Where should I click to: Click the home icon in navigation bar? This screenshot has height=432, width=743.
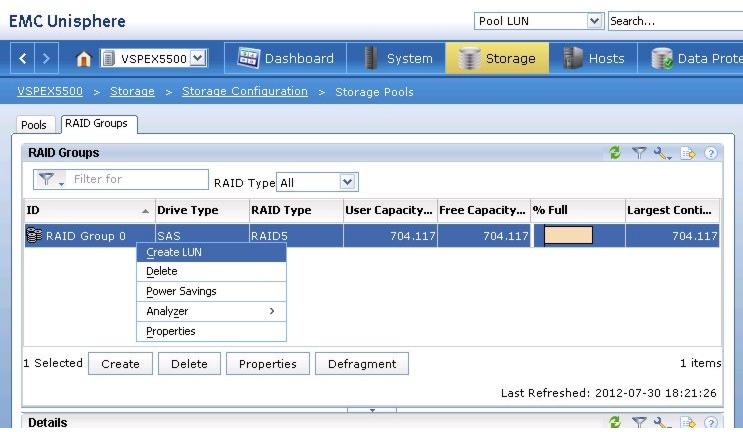point(83,59)
